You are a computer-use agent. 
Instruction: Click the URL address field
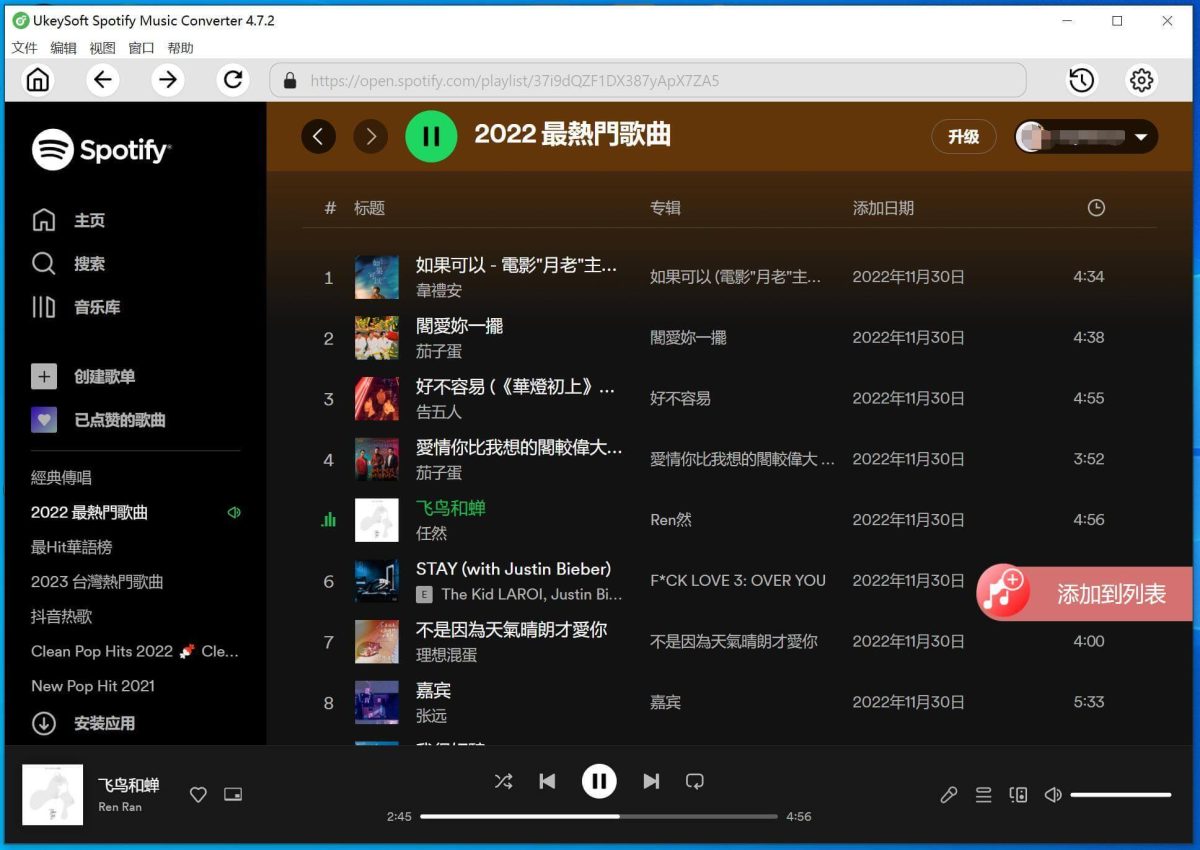648,80
